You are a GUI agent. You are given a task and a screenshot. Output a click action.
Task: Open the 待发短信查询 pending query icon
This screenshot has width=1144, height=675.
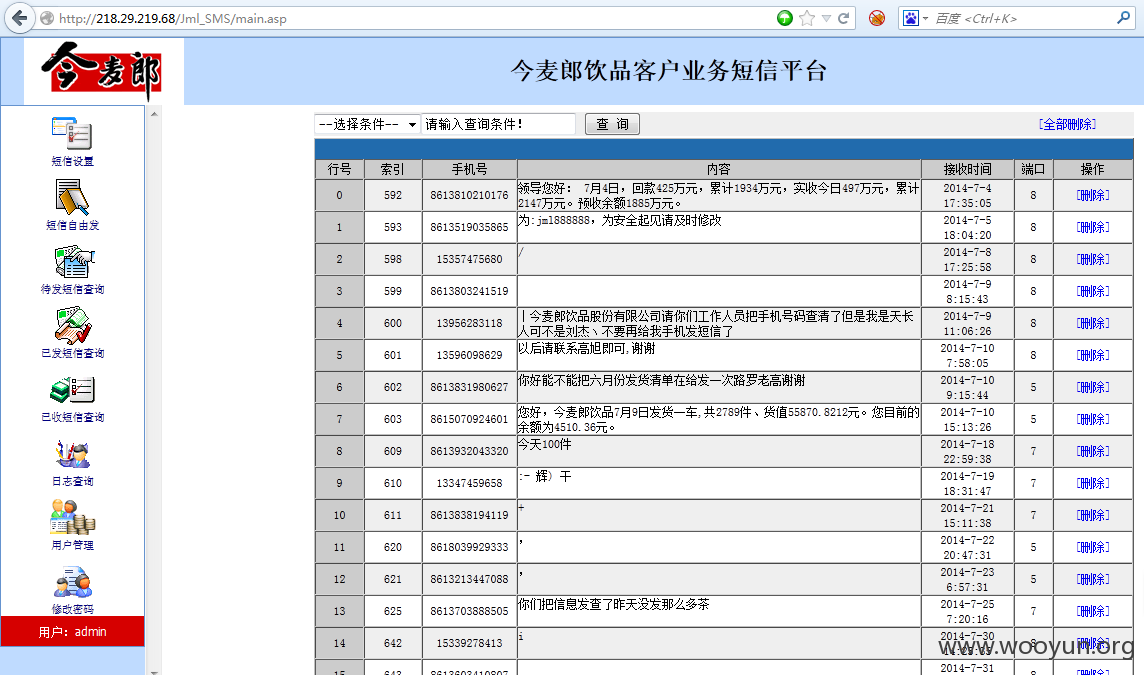pyautogui.click(x=73, y=262)
